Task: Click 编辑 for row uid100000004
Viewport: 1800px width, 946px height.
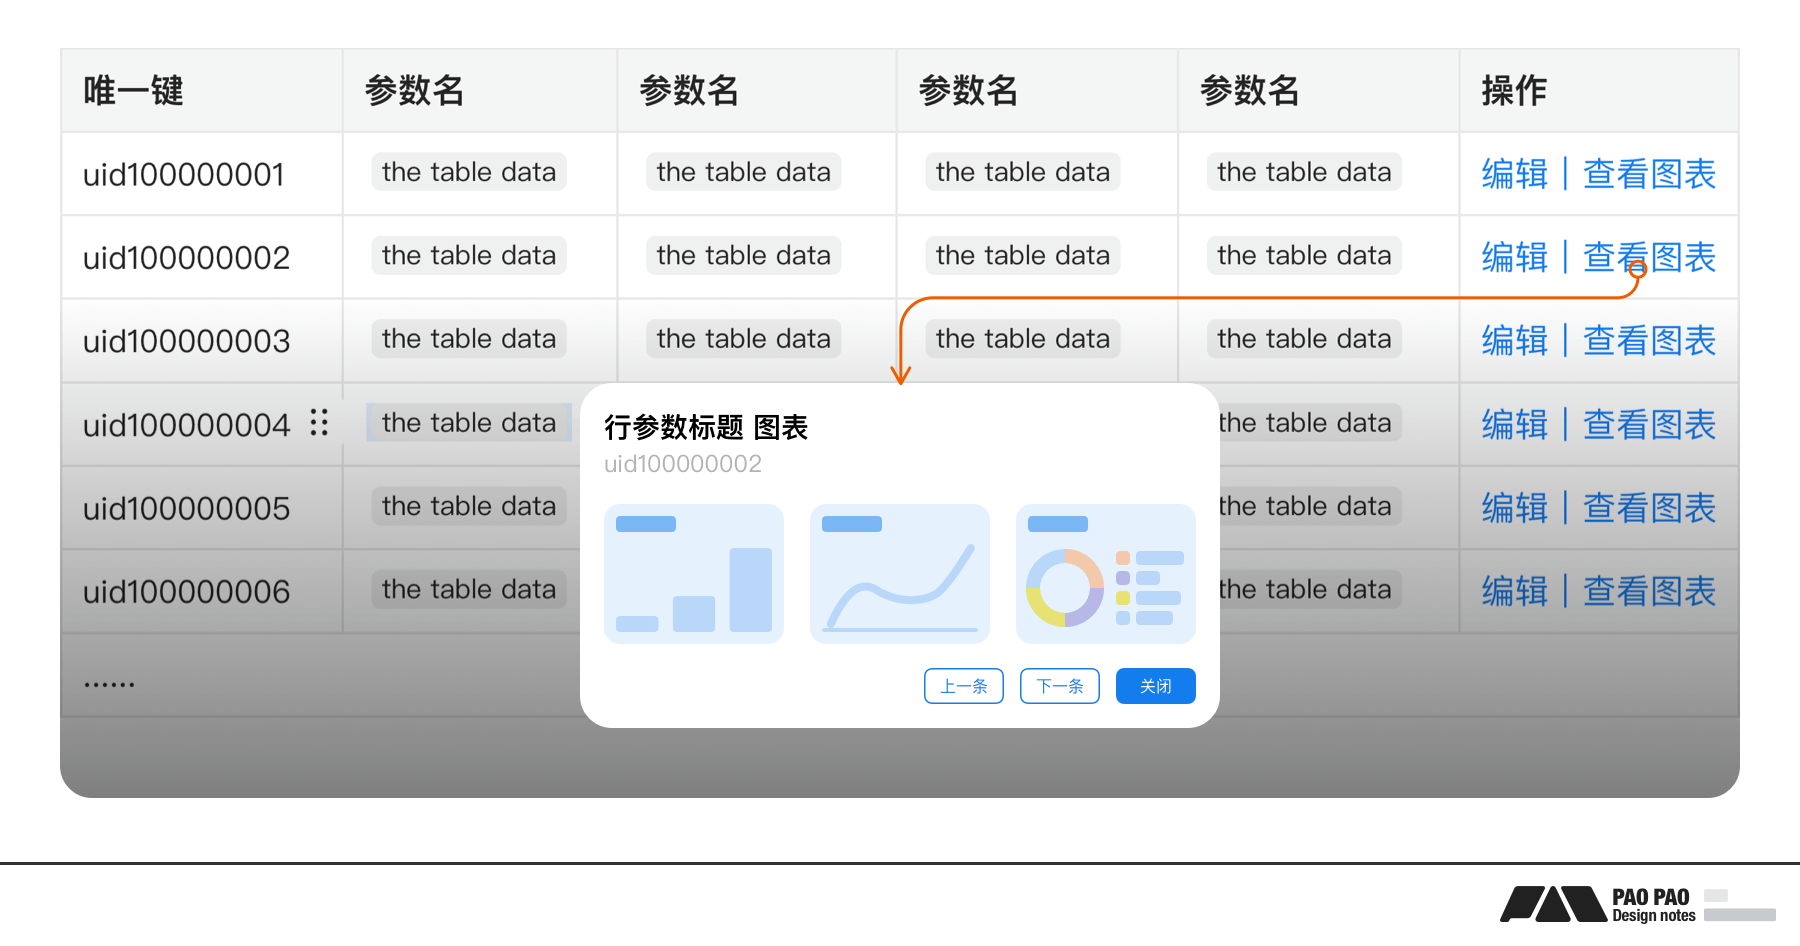Action: [1514, 425]
